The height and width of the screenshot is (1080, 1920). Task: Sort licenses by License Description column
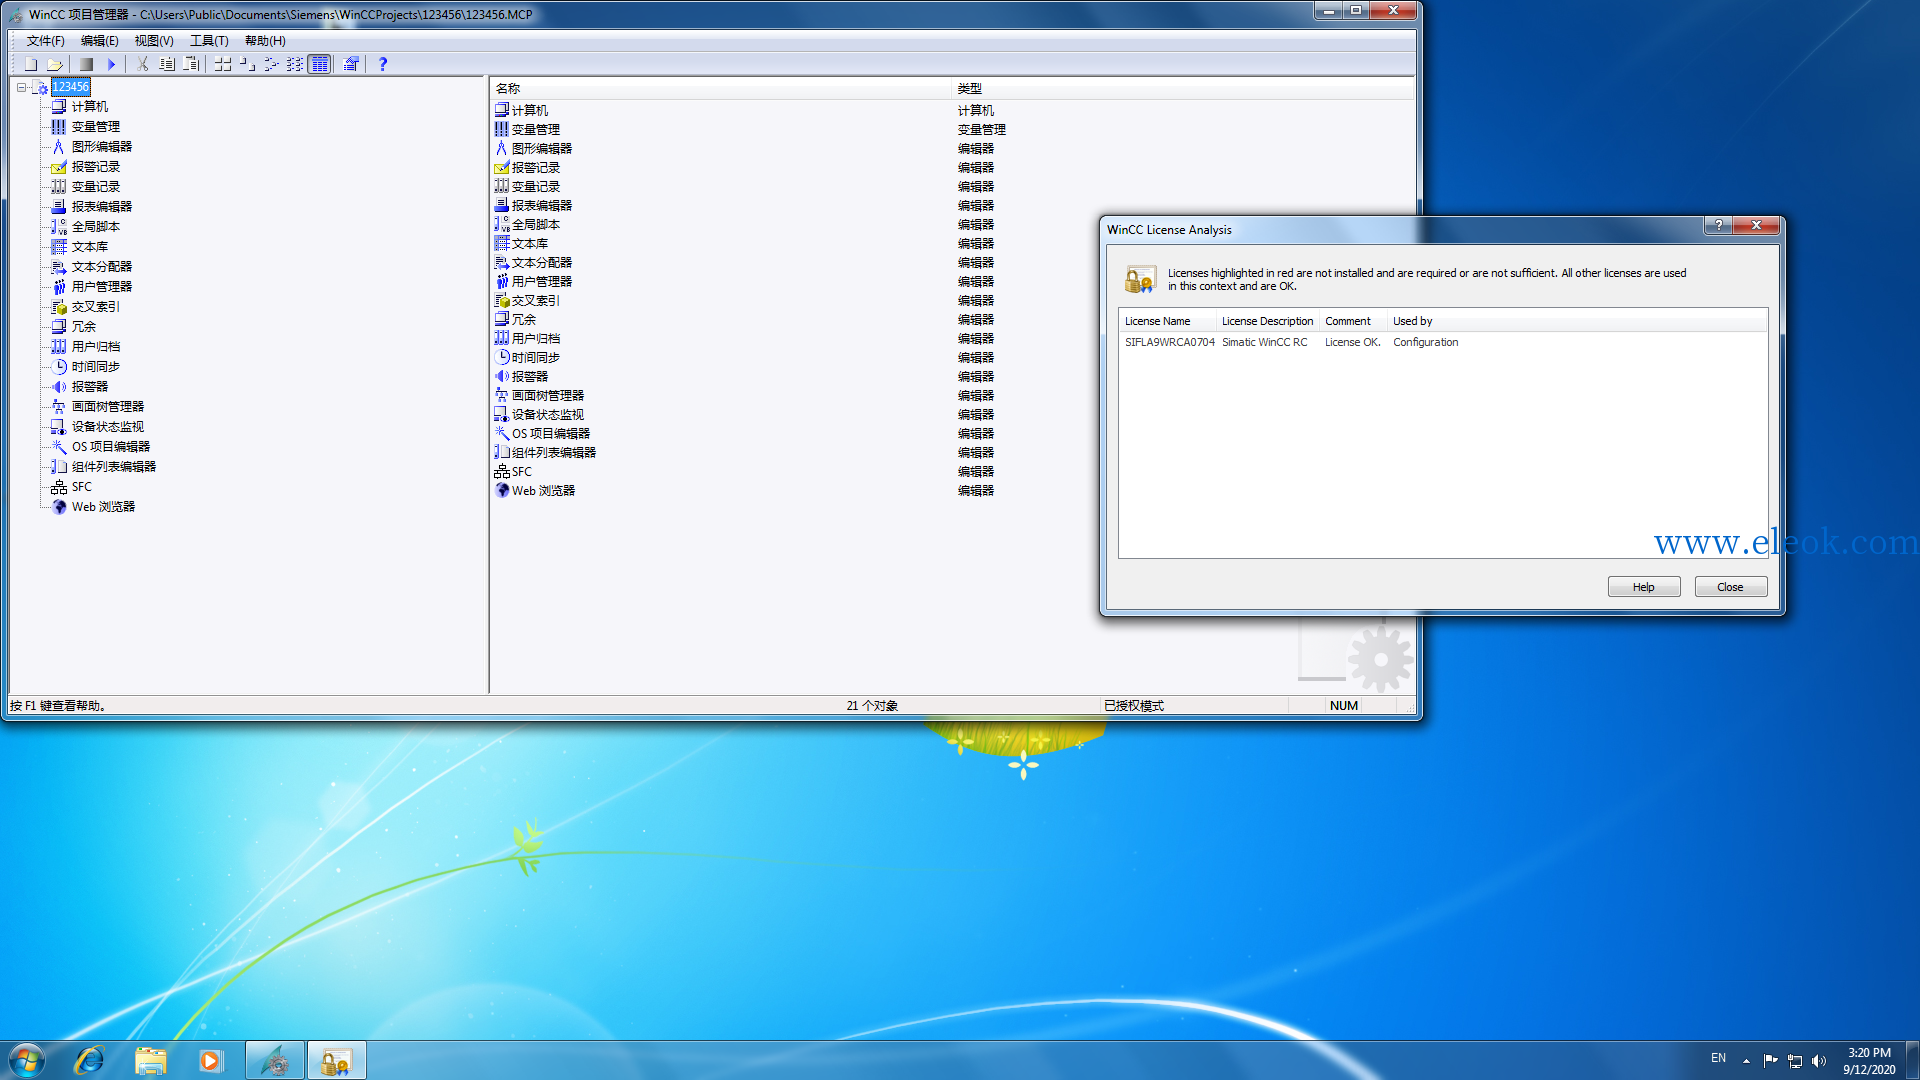click(1267, 321)
